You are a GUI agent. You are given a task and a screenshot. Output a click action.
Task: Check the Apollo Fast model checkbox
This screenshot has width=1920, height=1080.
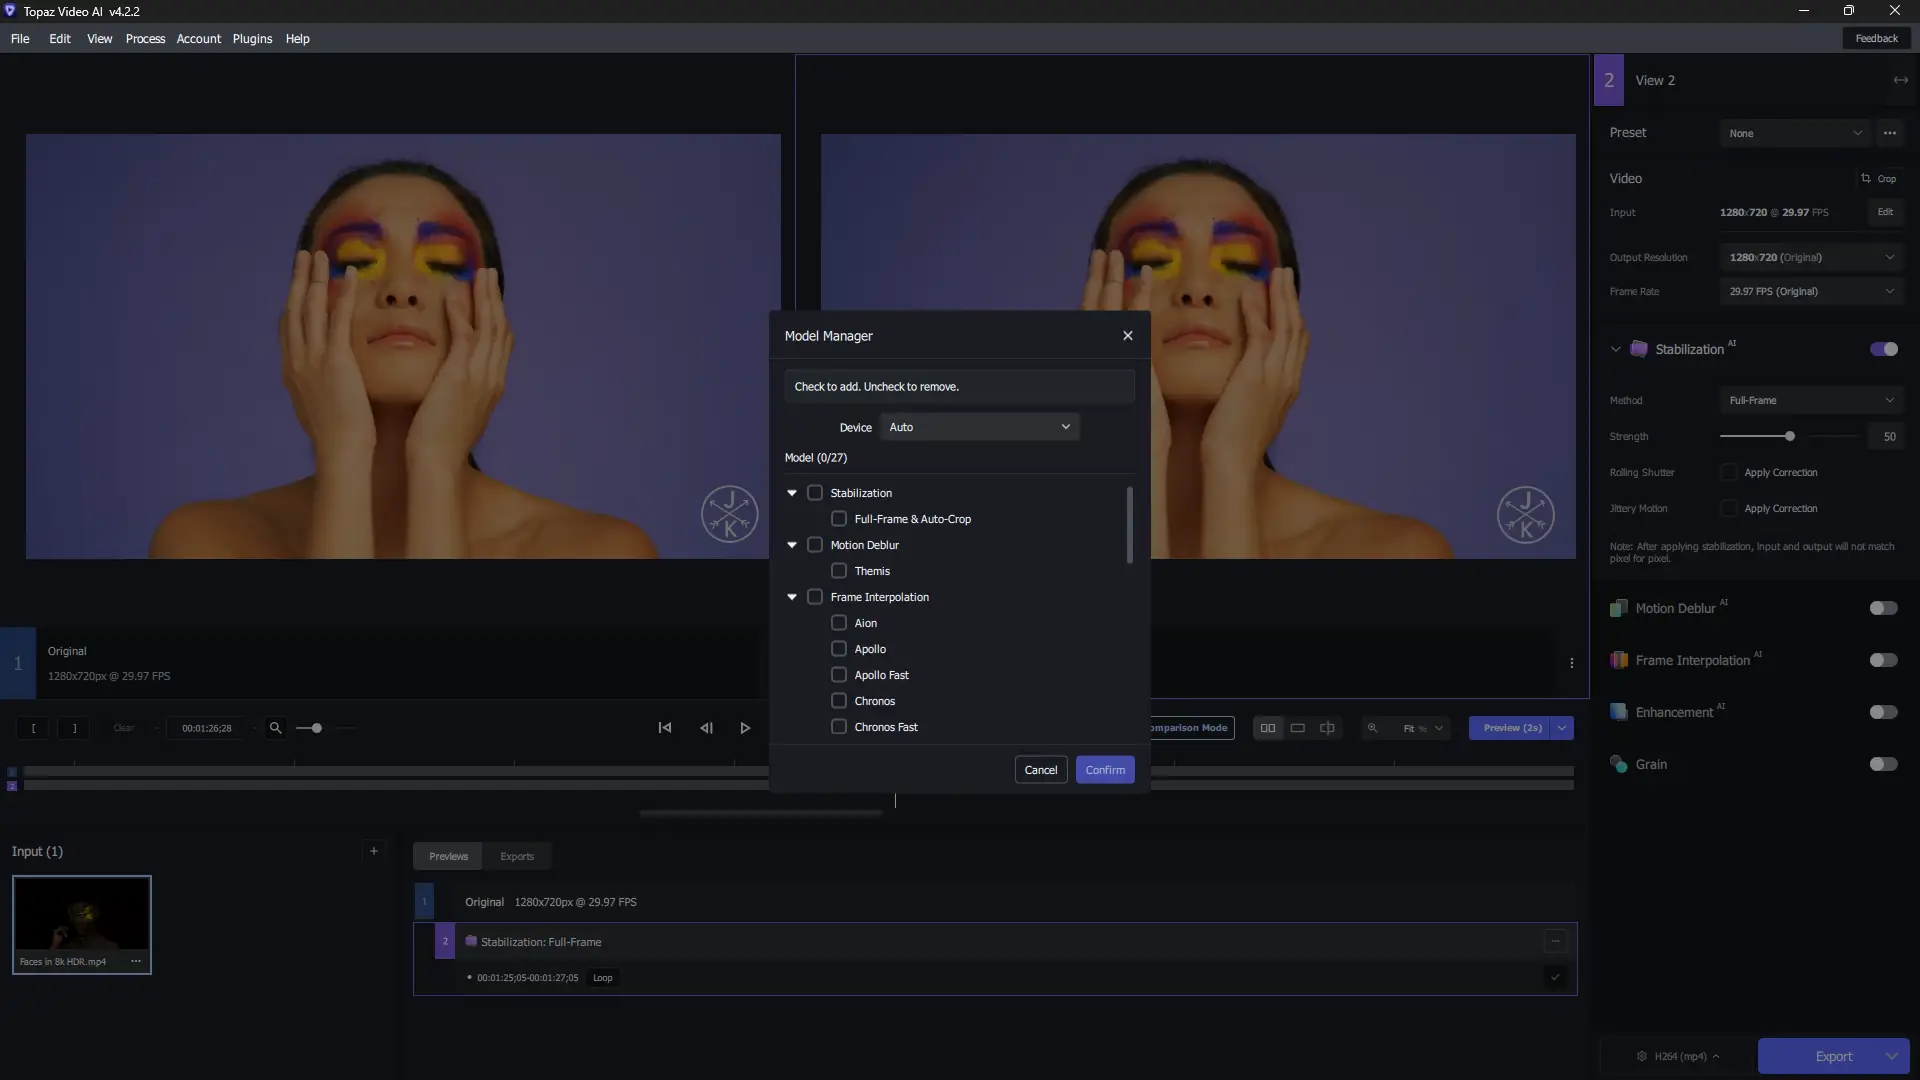[839, 675]
